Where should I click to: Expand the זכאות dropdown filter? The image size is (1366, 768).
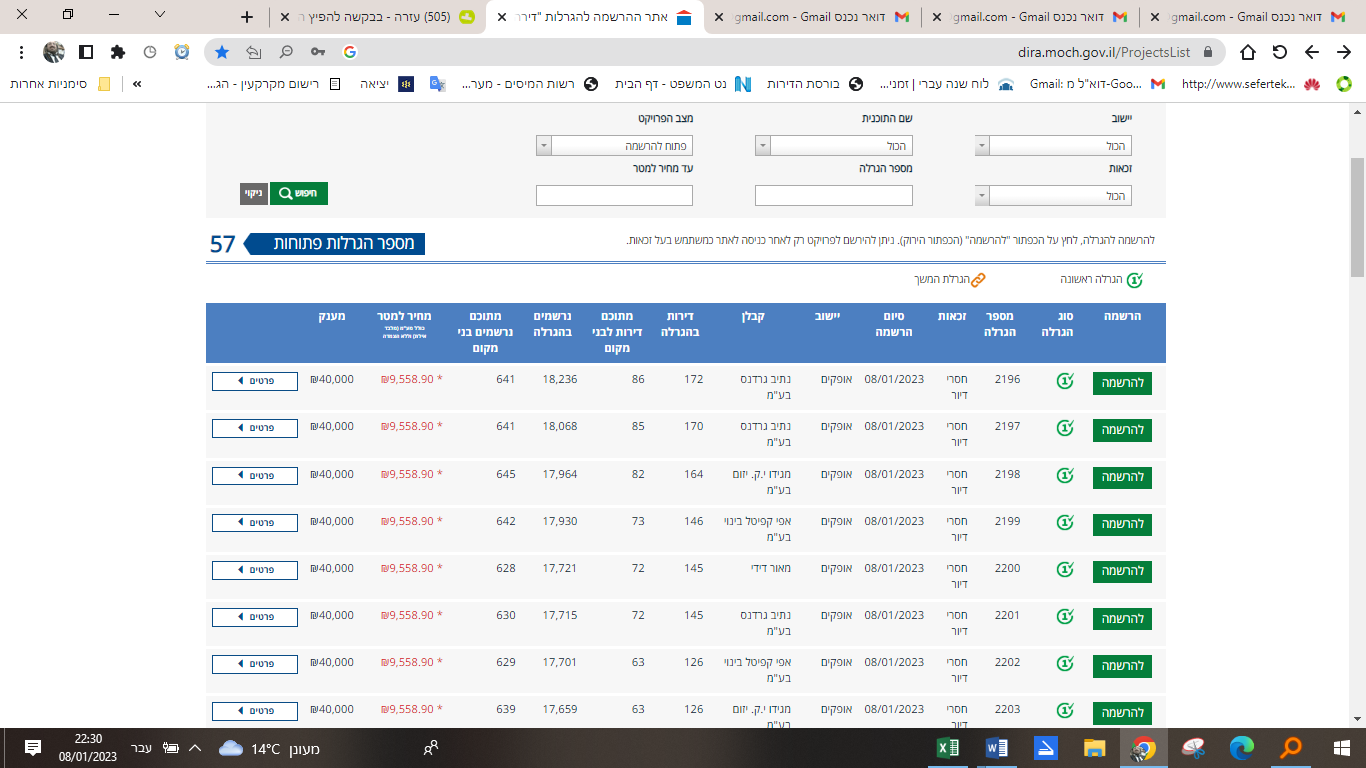click(x=1053, y=196)
